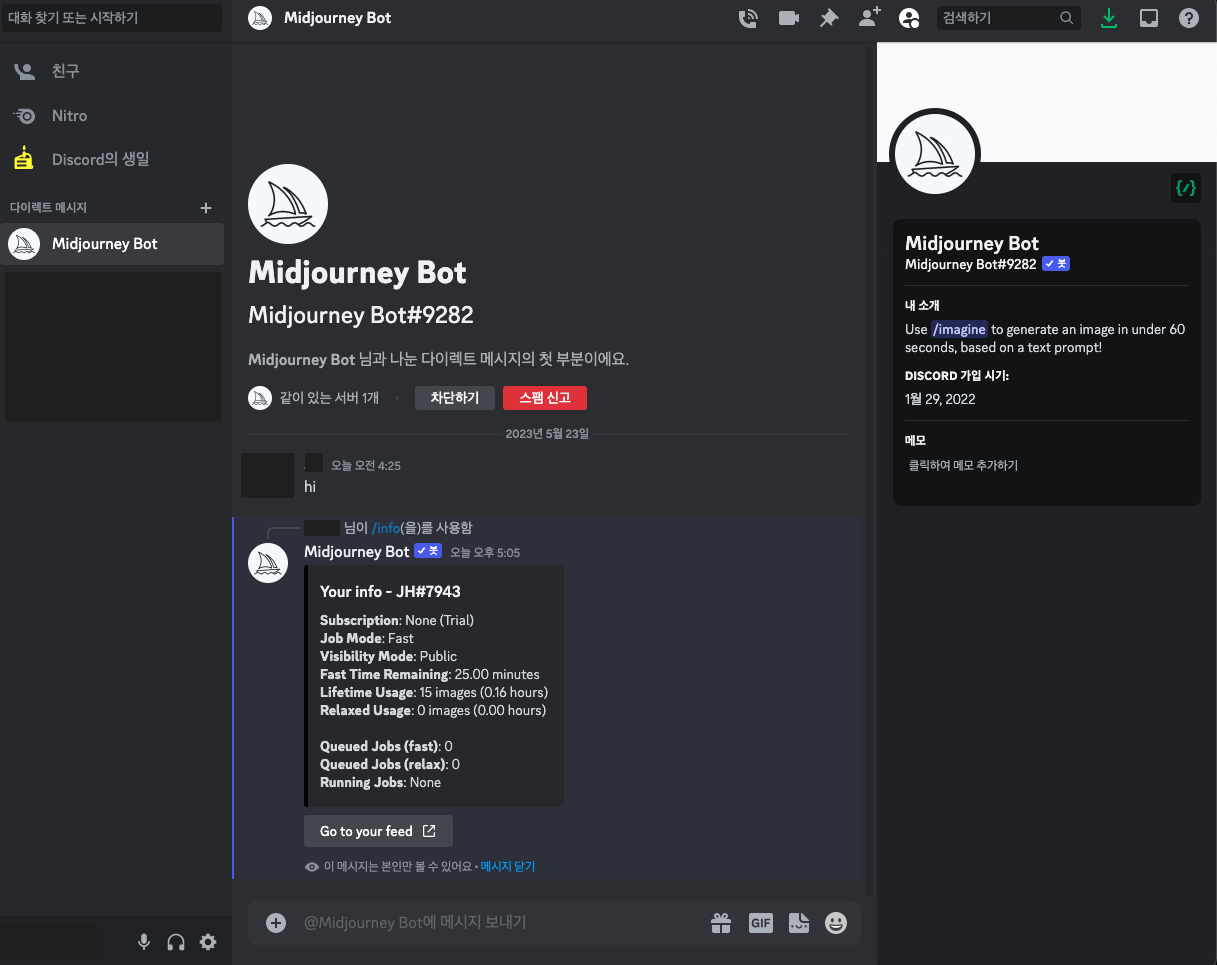Click the green download apps icon
Viewport: 1217px width, 965px height.
click(1108, 18)
